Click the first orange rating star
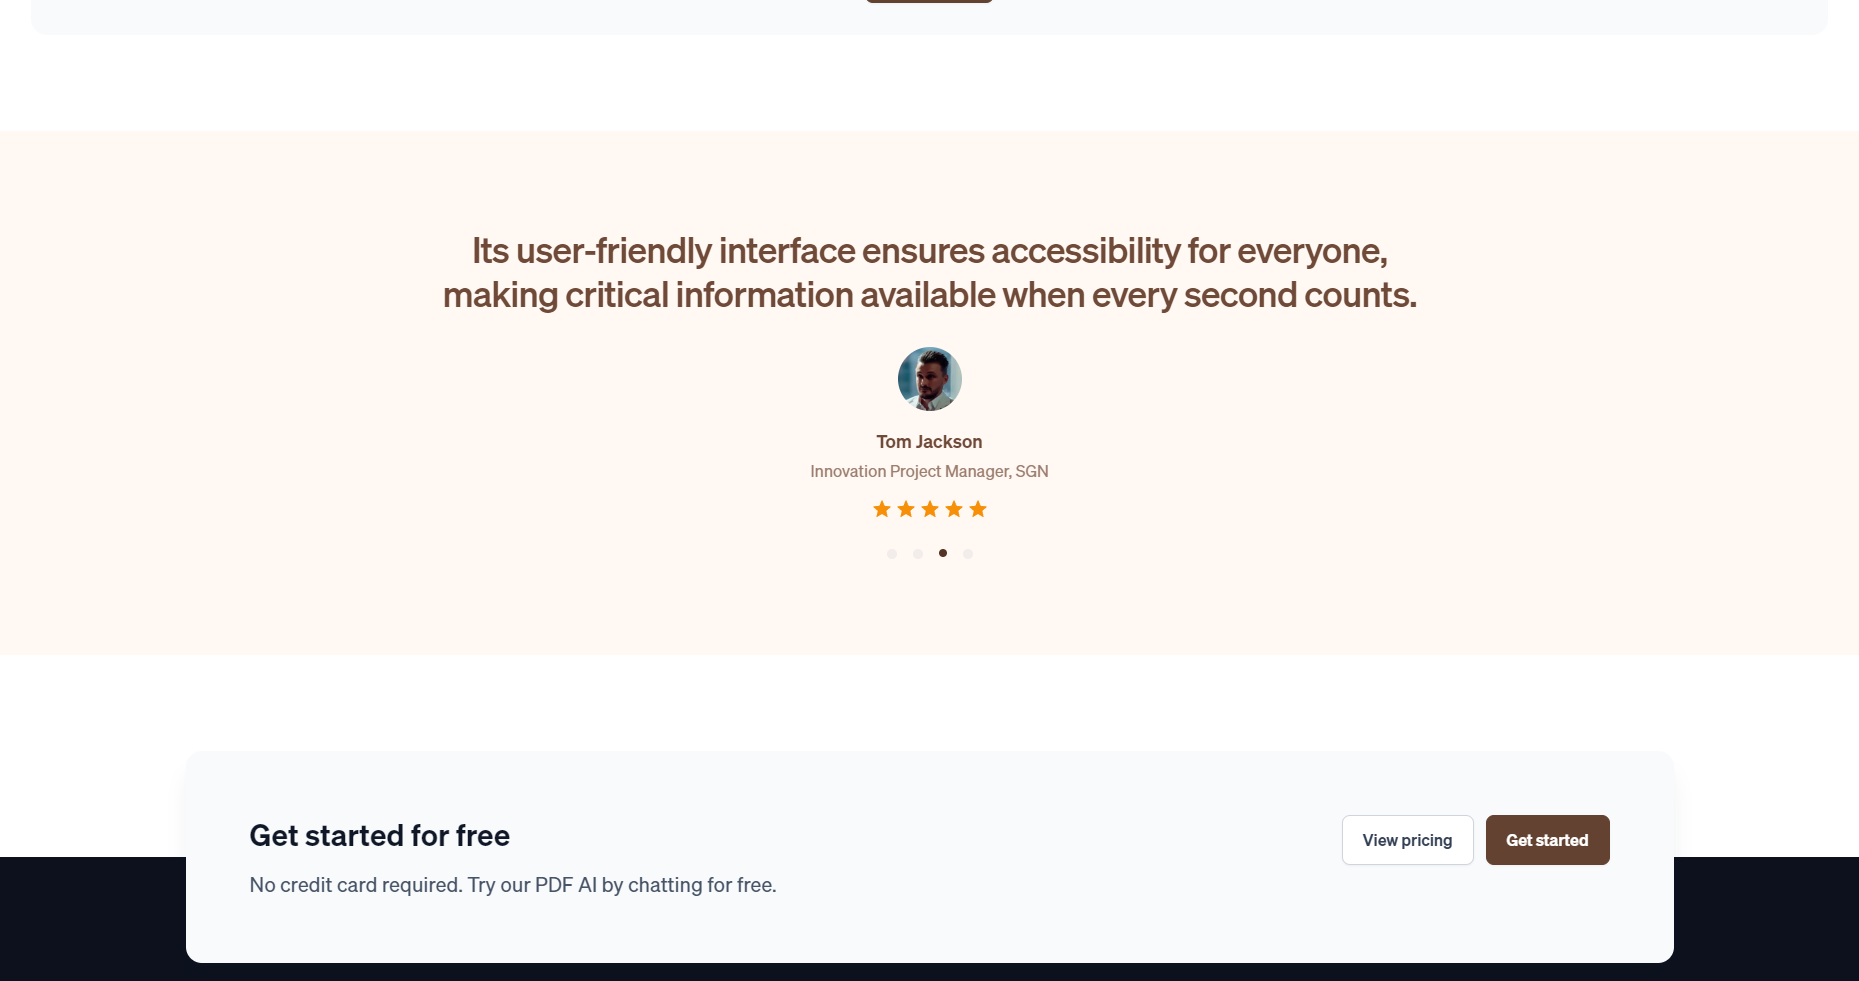 tap(882, 509)
